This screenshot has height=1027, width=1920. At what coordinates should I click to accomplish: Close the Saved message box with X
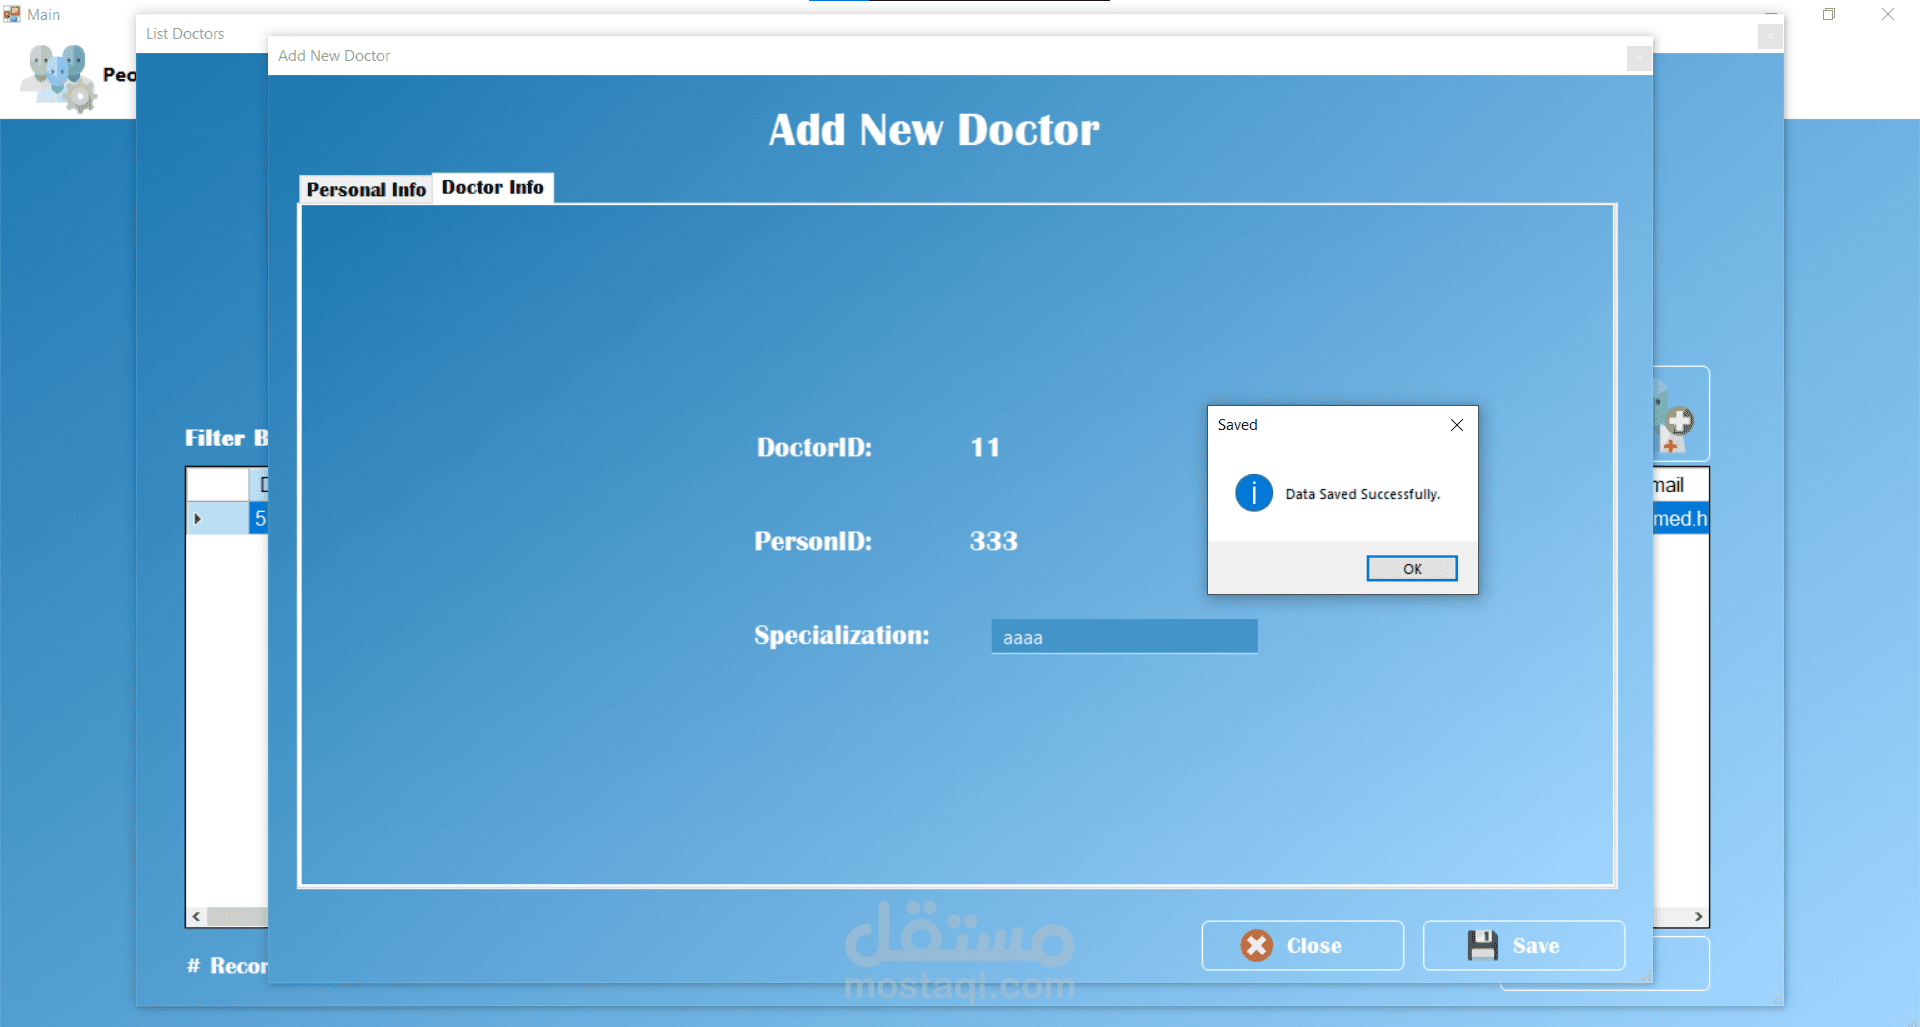pos(1456,425)
